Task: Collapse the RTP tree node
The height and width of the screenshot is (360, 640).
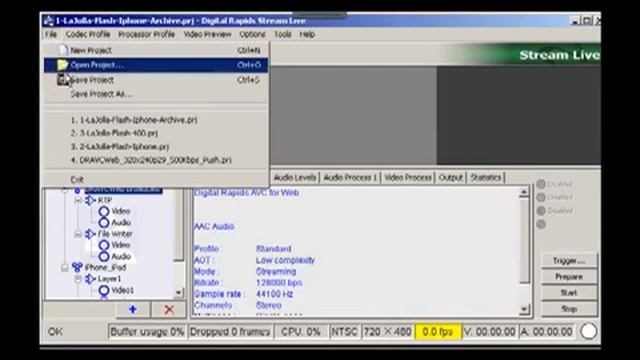Action: coord(78,200)
